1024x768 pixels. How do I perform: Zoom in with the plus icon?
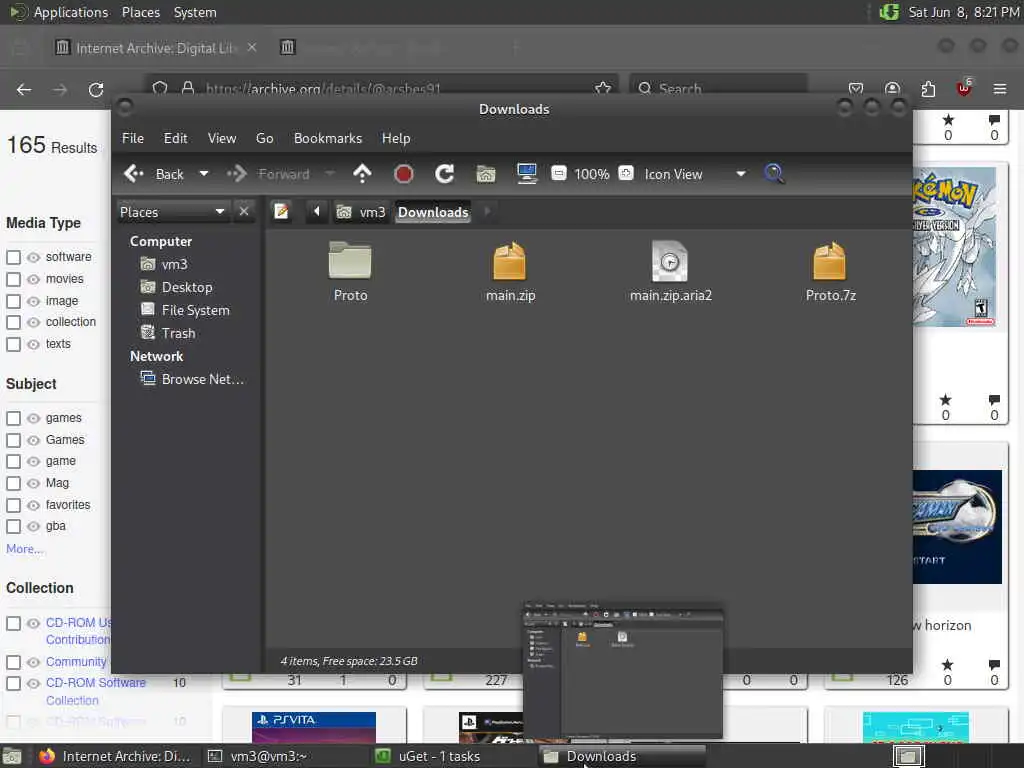626,173
